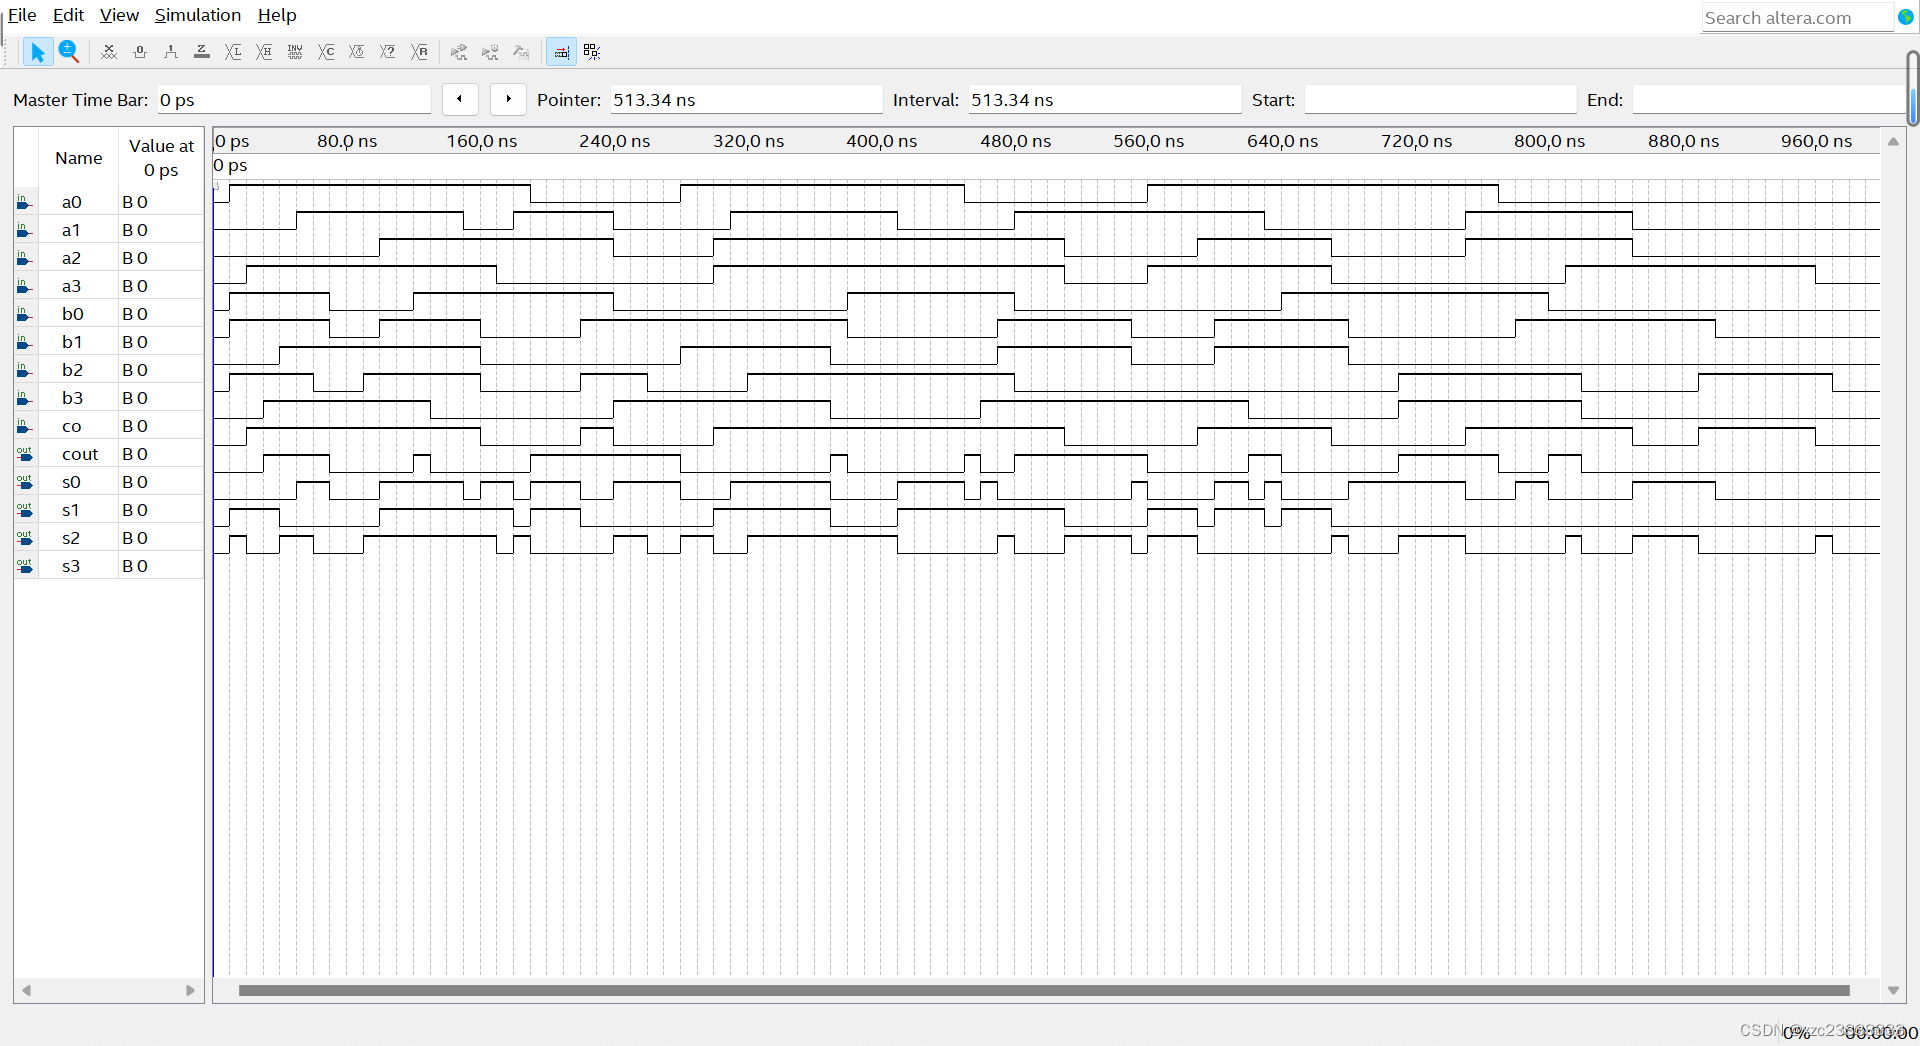Image resolution: width=1920 pixels, height=1046 pixels.
Task: Click the Value at 0 ps header
Action: tap(161, 158)
